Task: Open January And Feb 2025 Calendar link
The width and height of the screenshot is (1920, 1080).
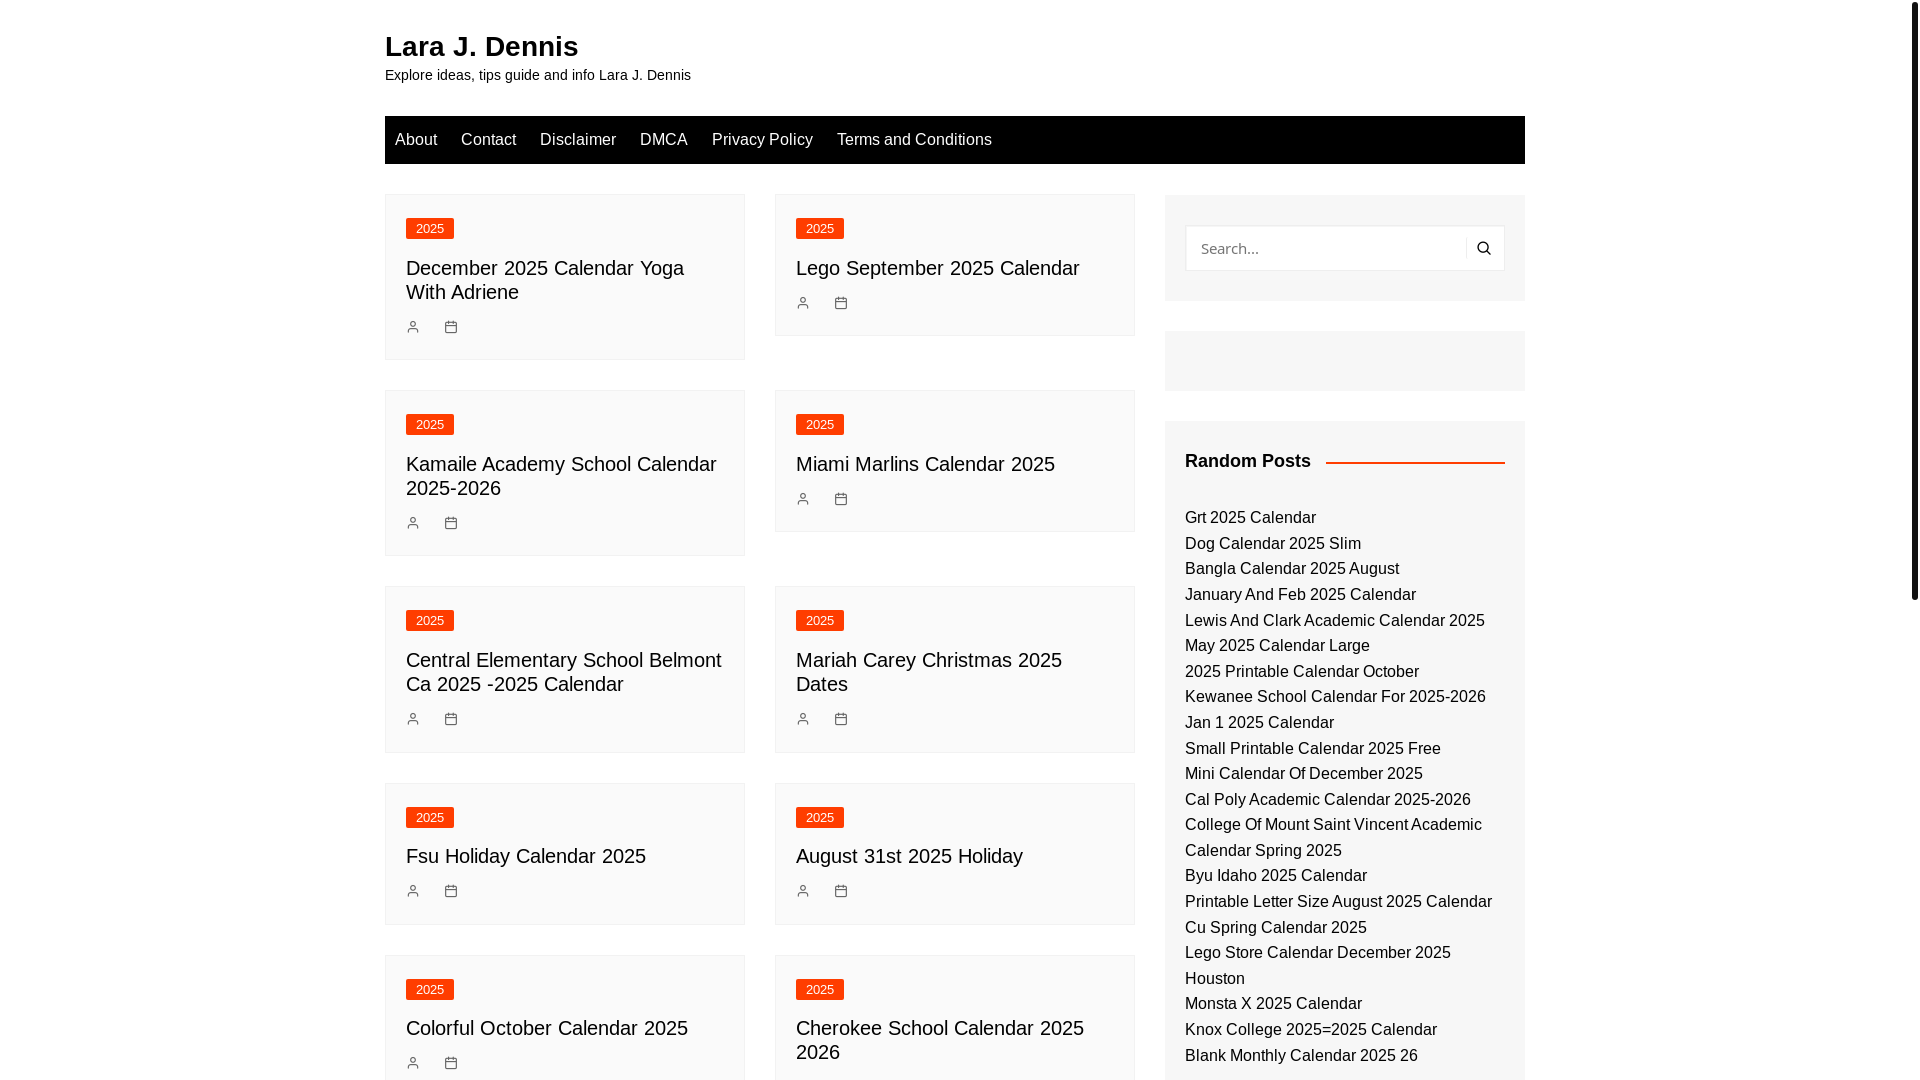Action: [1300, 595]
